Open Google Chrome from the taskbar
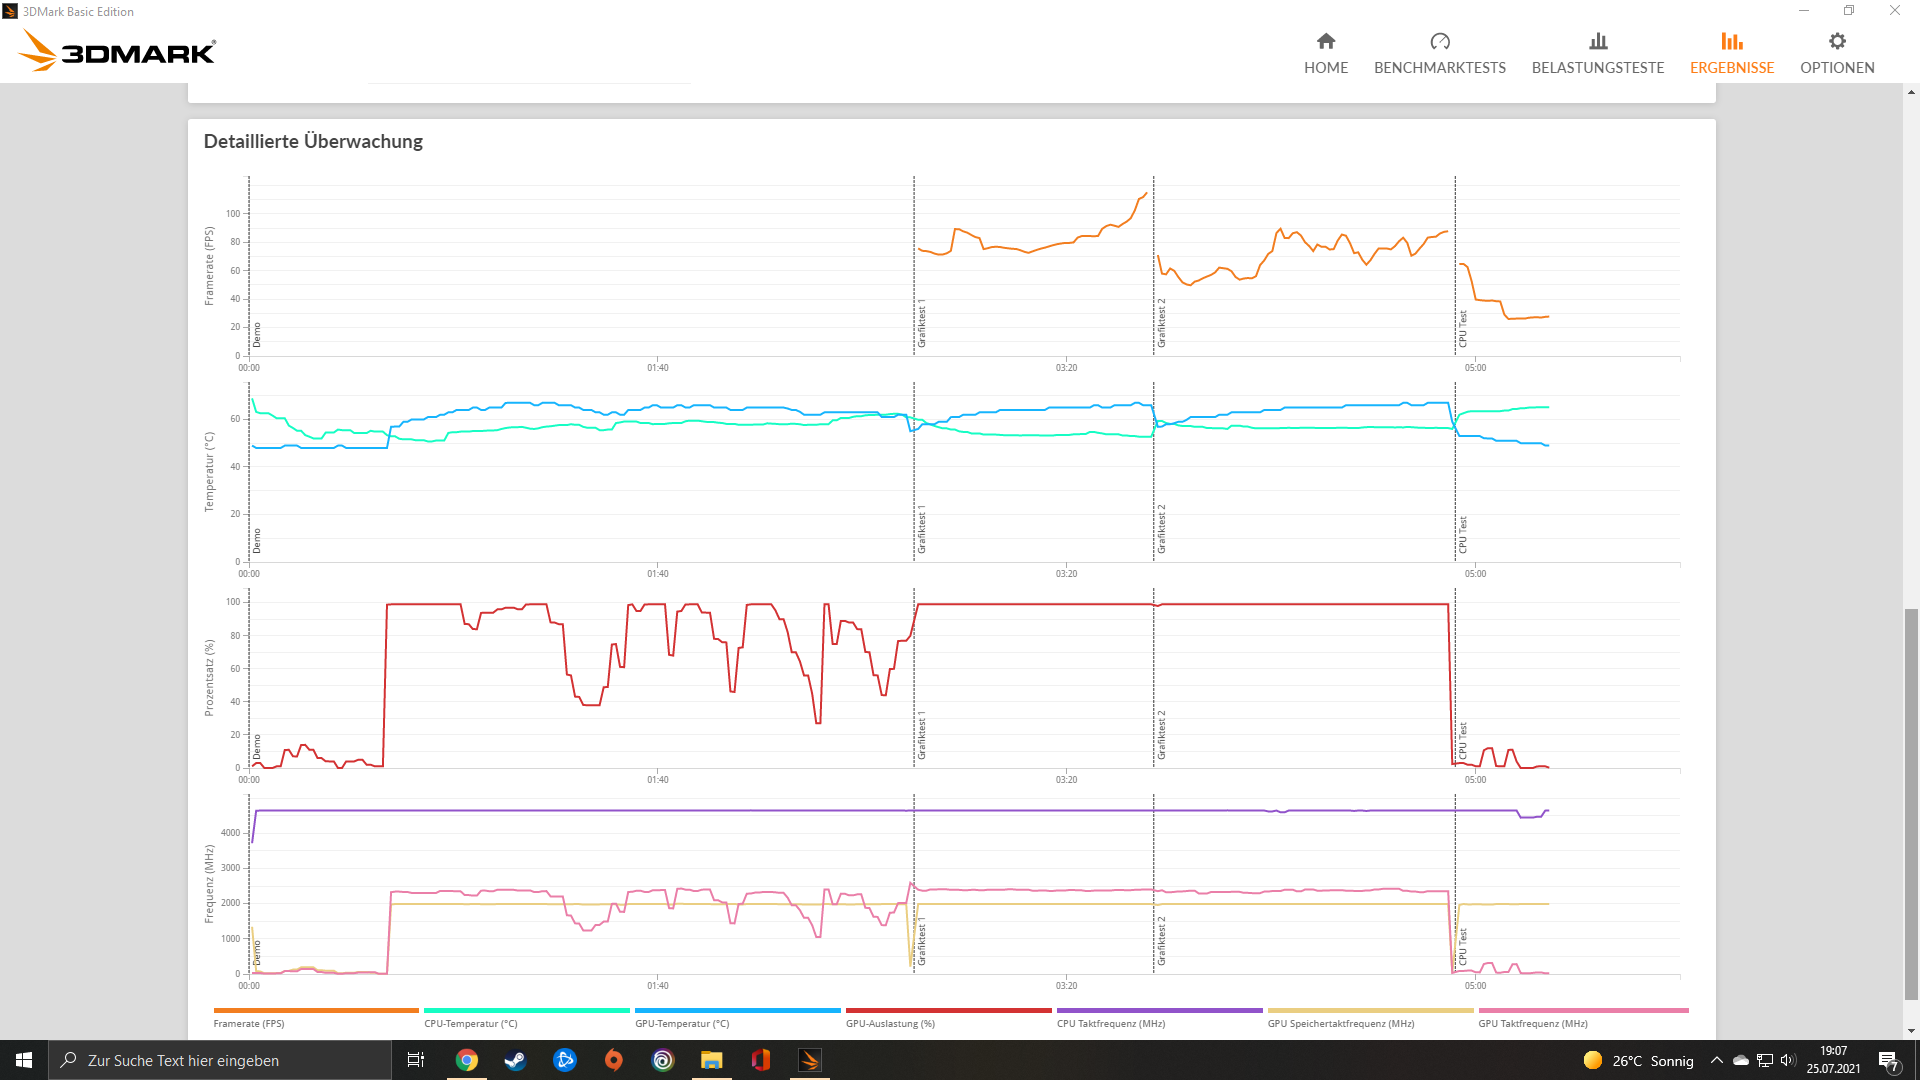 [x=467, y=1060]
